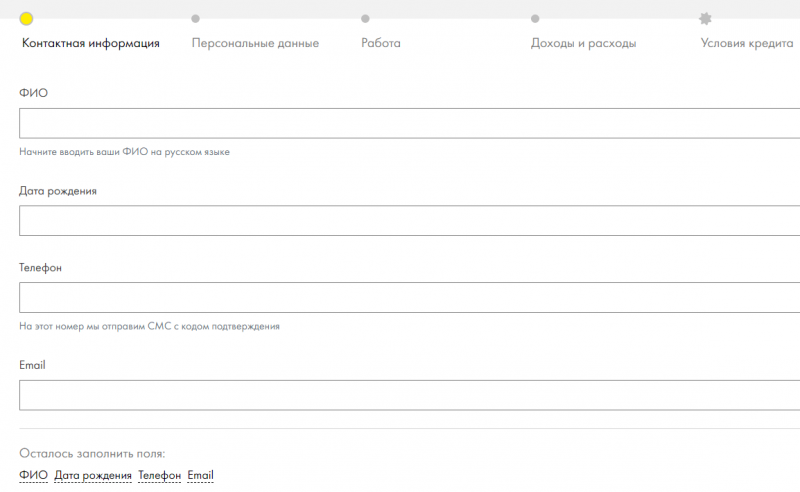The height and width of the screenshot is (492, 800).
Task: Jump to Телефон via bottom link
Action: (159, 476)
